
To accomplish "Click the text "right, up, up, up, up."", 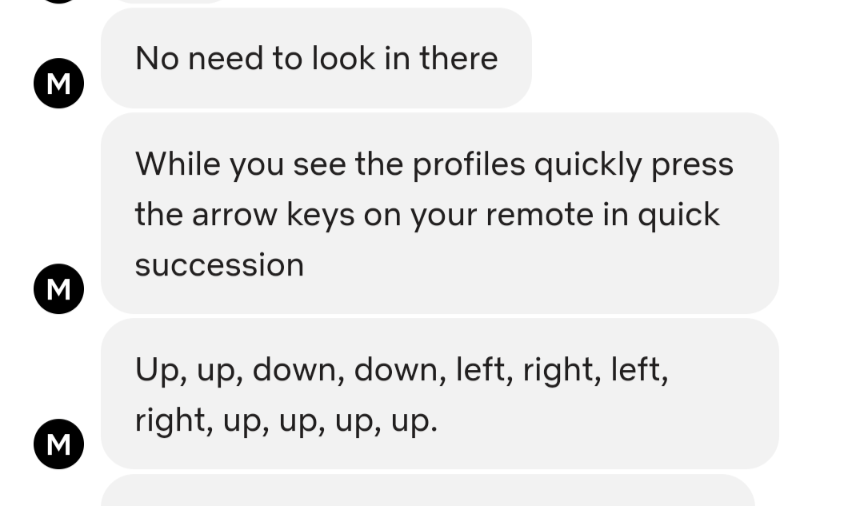I will (x=286, y=421).
